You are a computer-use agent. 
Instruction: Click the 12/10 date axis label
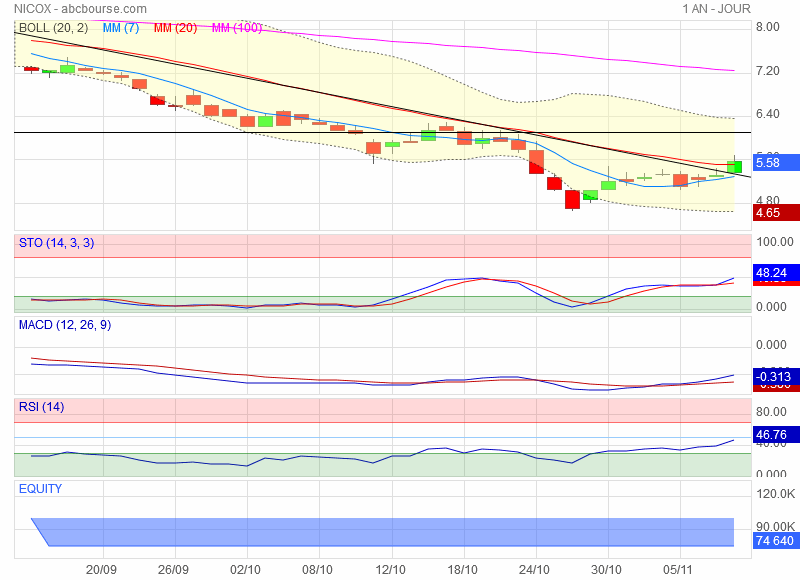[x=390, y=569]
